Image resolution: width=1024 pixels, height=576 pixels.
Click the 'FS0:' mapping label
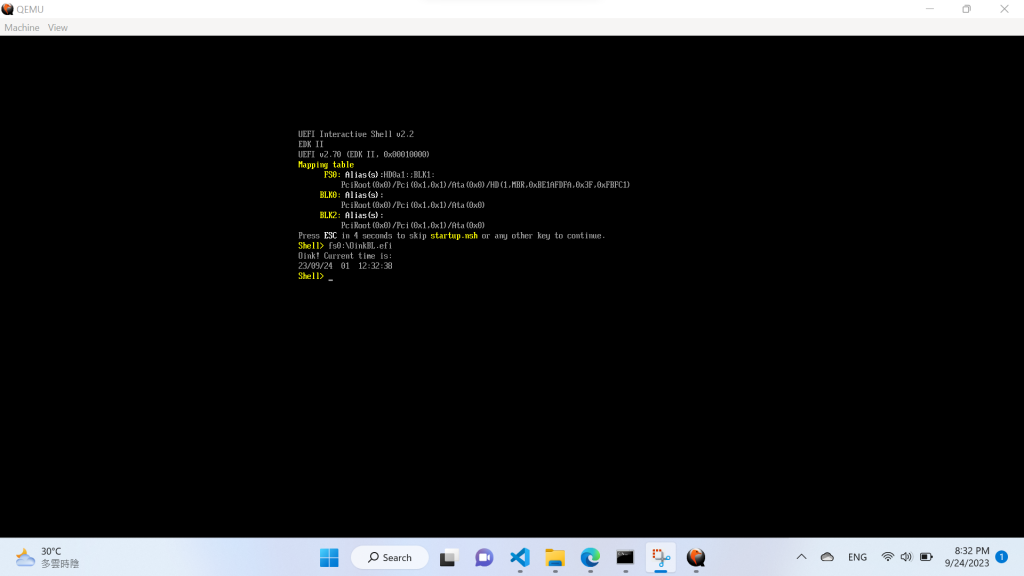pos(332,174)
